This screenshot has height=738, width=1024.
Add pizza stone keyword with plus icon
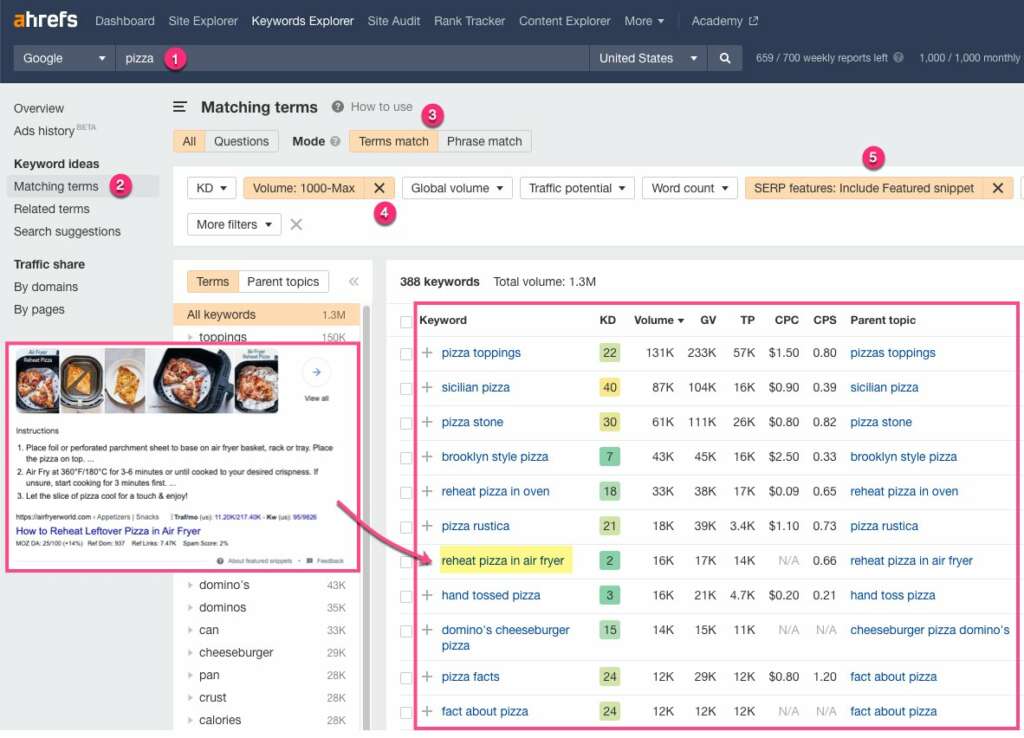[x=427, y=422]
